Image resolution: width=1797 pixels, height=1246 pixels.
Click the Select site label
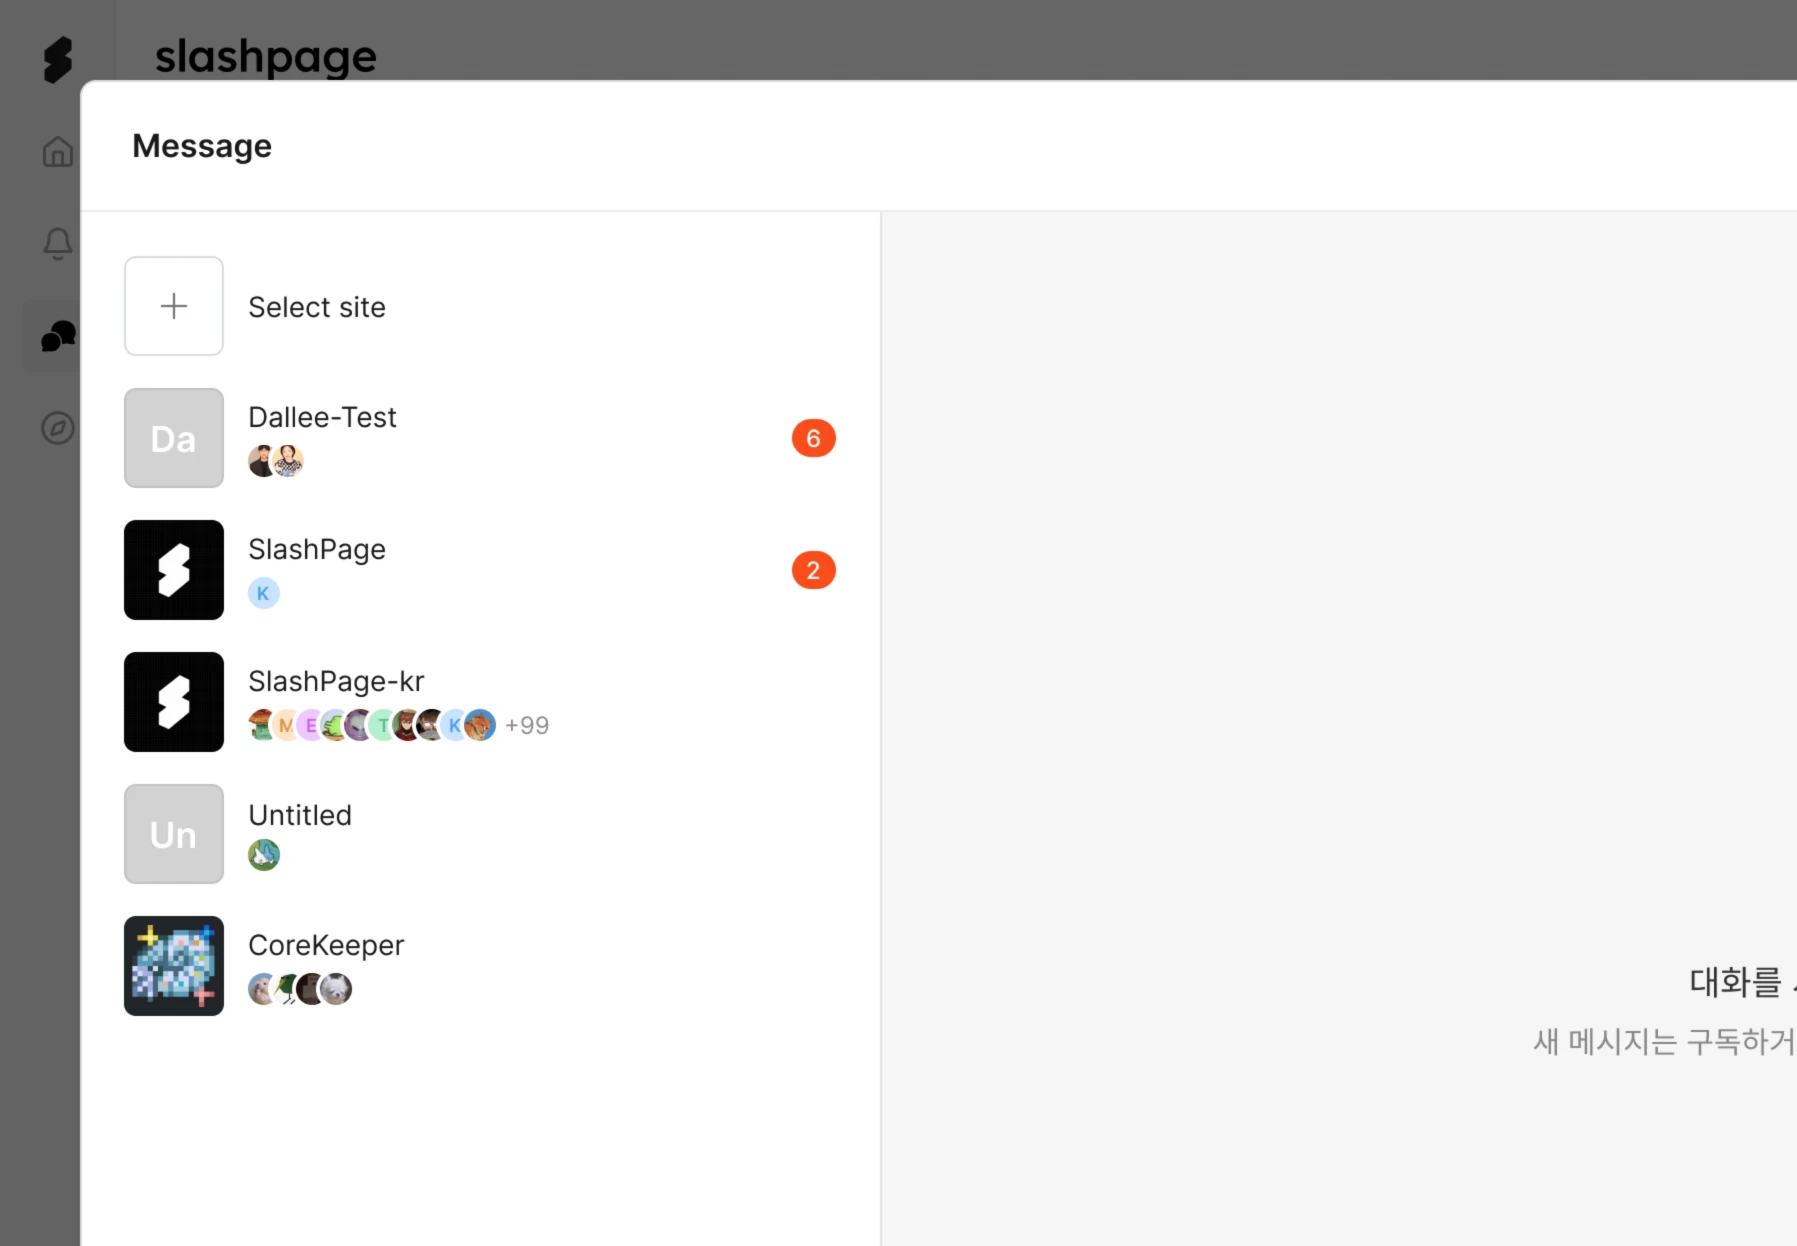317,307
